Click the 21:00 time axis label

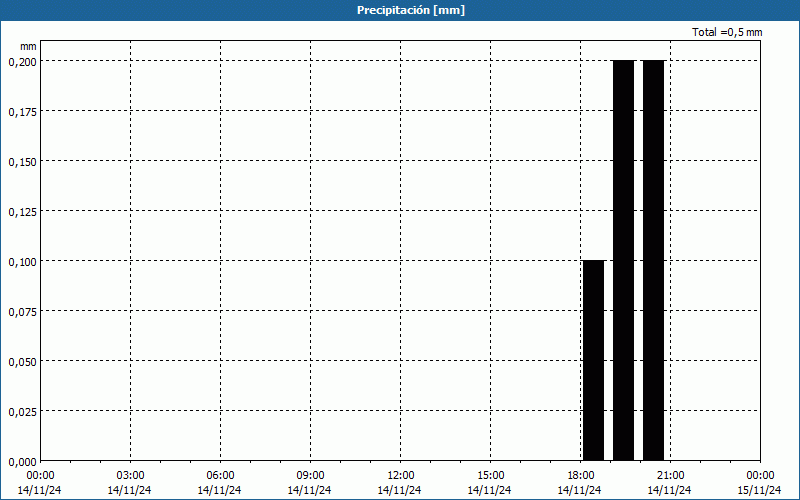tap(670, 476)
